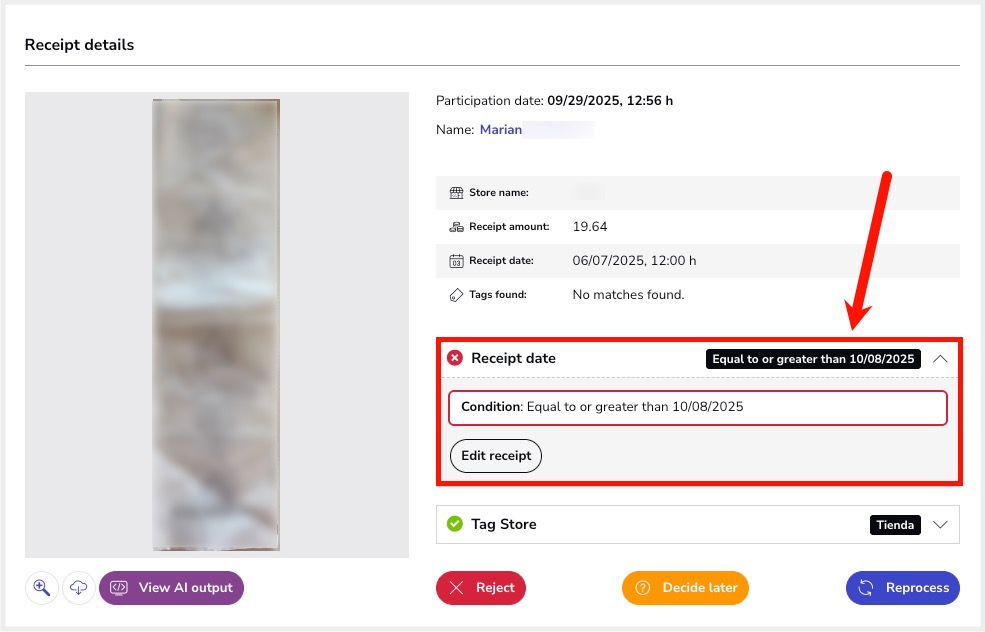Screen dimensions: 985x632
Task: Open the participant name link Marian
Action: click(x=501, y=130)
